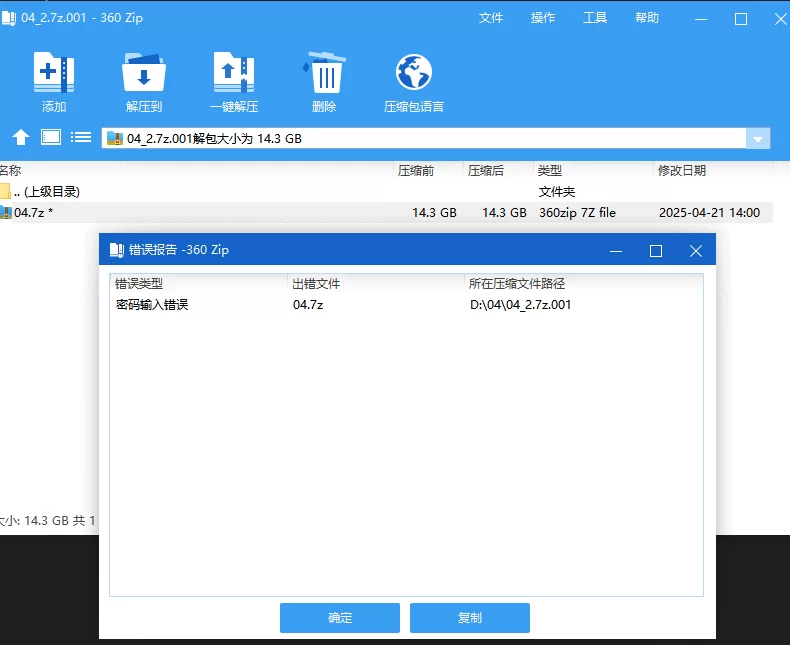Image resolution: width=790 pixels, height=645 pixels.
Task: Open the 帮助 menu
Action: [647, 18]
